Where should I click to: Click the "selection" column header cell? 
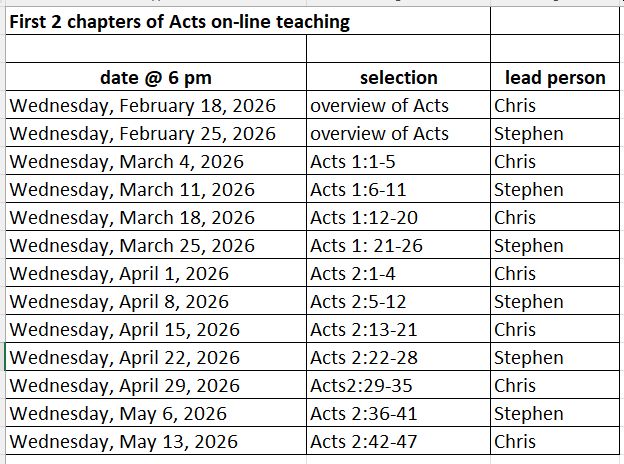click(398, 77)
